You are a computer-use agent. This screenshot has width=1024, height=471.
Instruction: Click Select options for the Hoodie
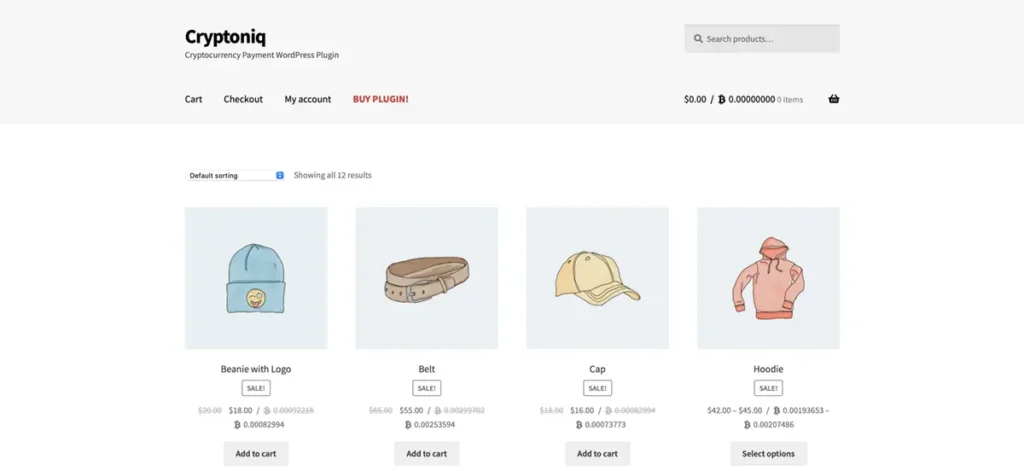point(768,453)
